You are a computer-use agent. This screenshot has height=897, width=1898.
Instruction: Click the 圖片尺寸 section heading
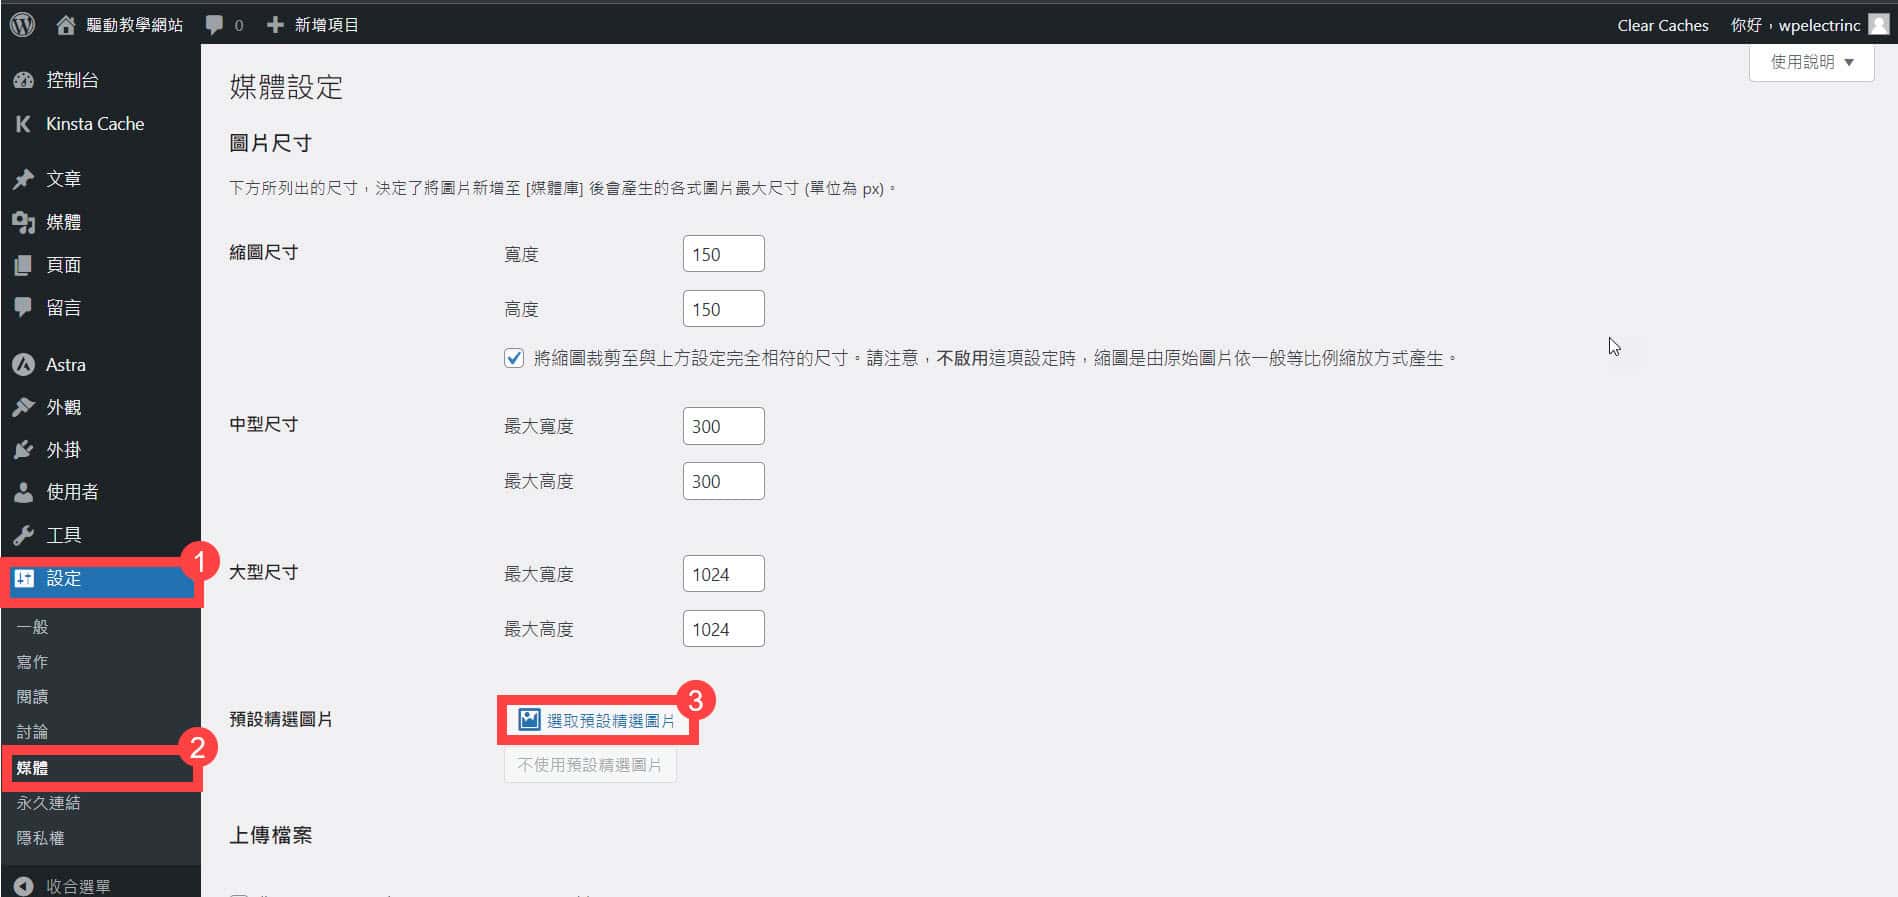tap(270, 143)
